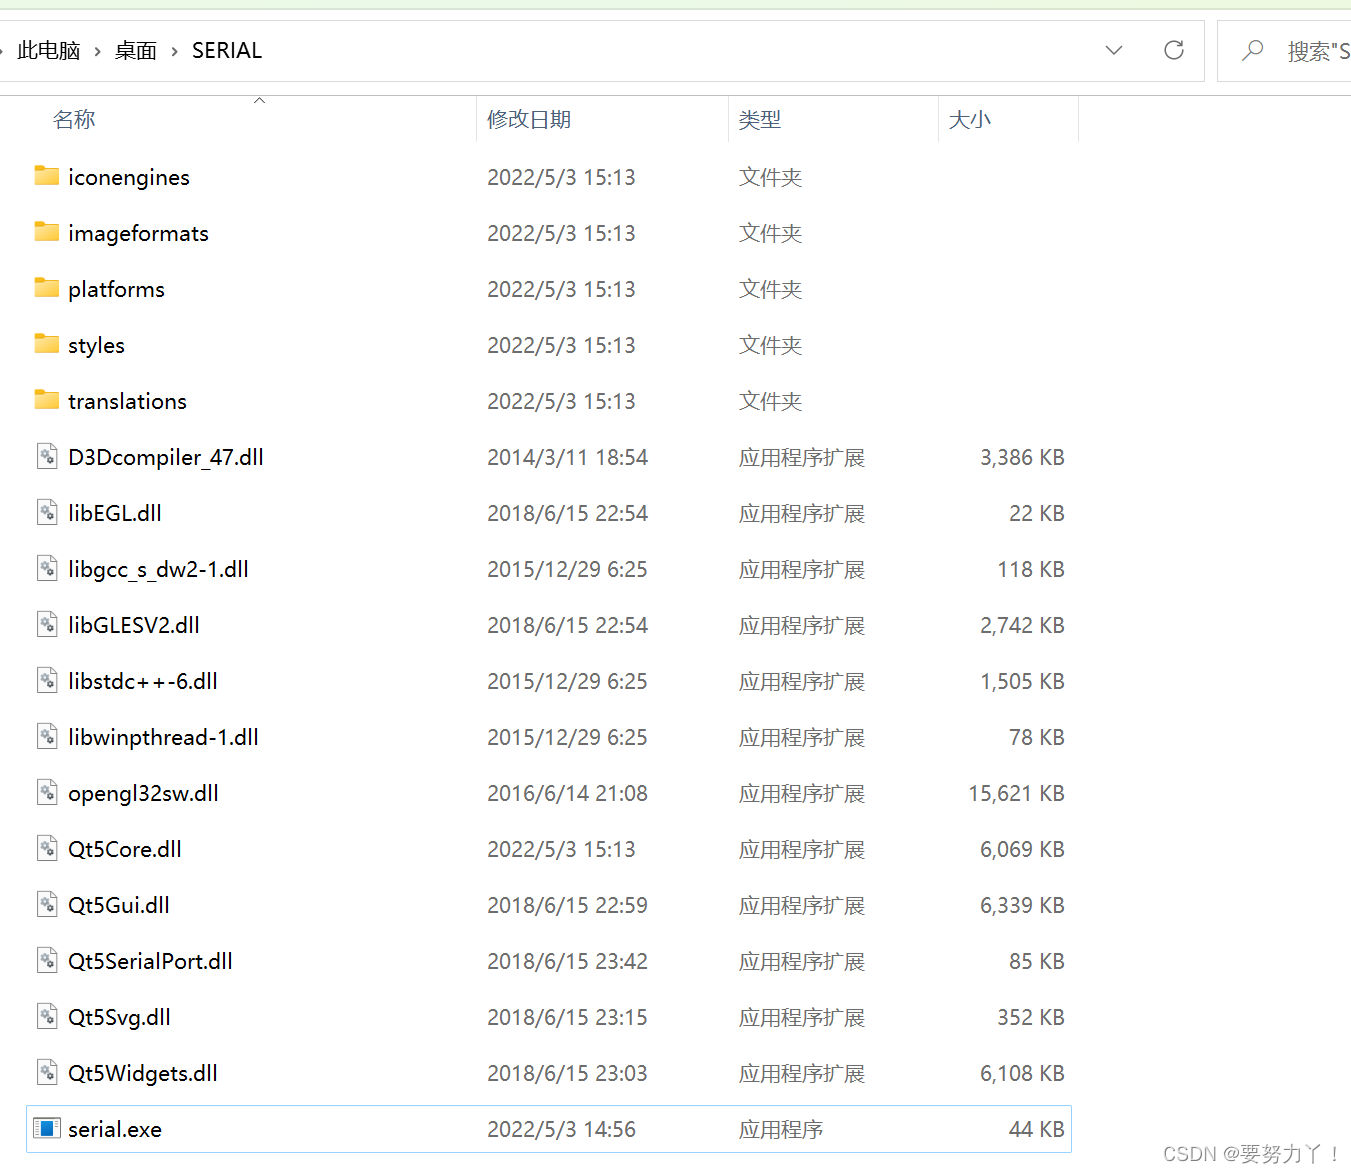Sort files by 大小 column header
1351x1173 pixels.
click(x=970, y=119)
